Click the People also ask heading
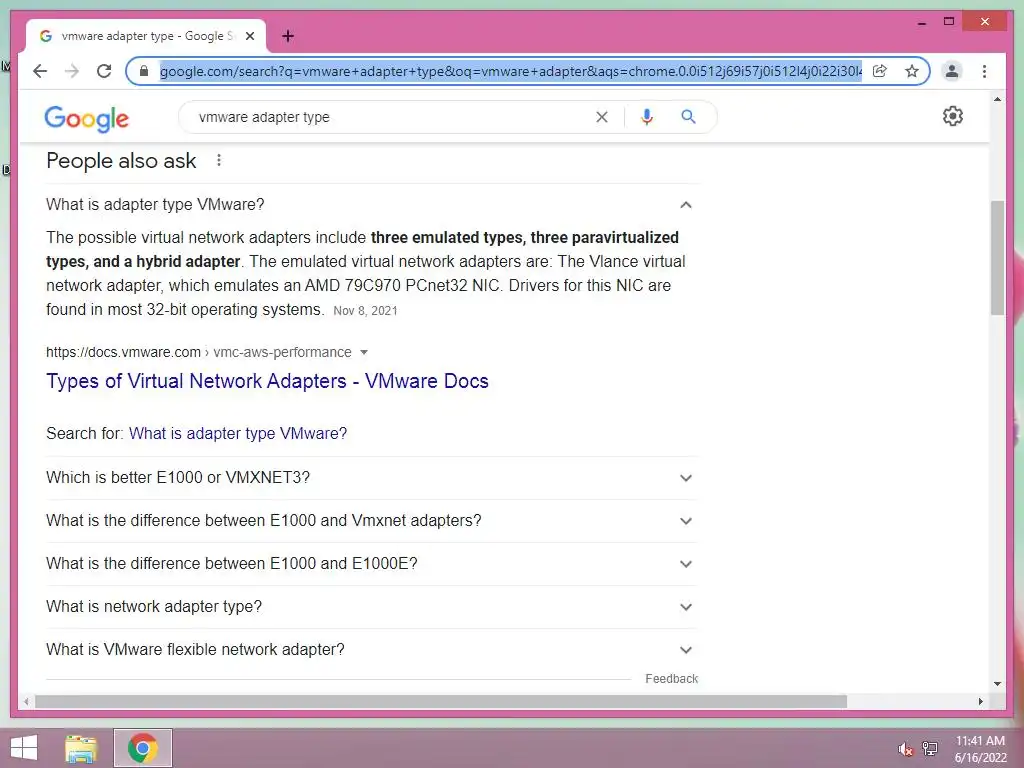 (121, 161)
